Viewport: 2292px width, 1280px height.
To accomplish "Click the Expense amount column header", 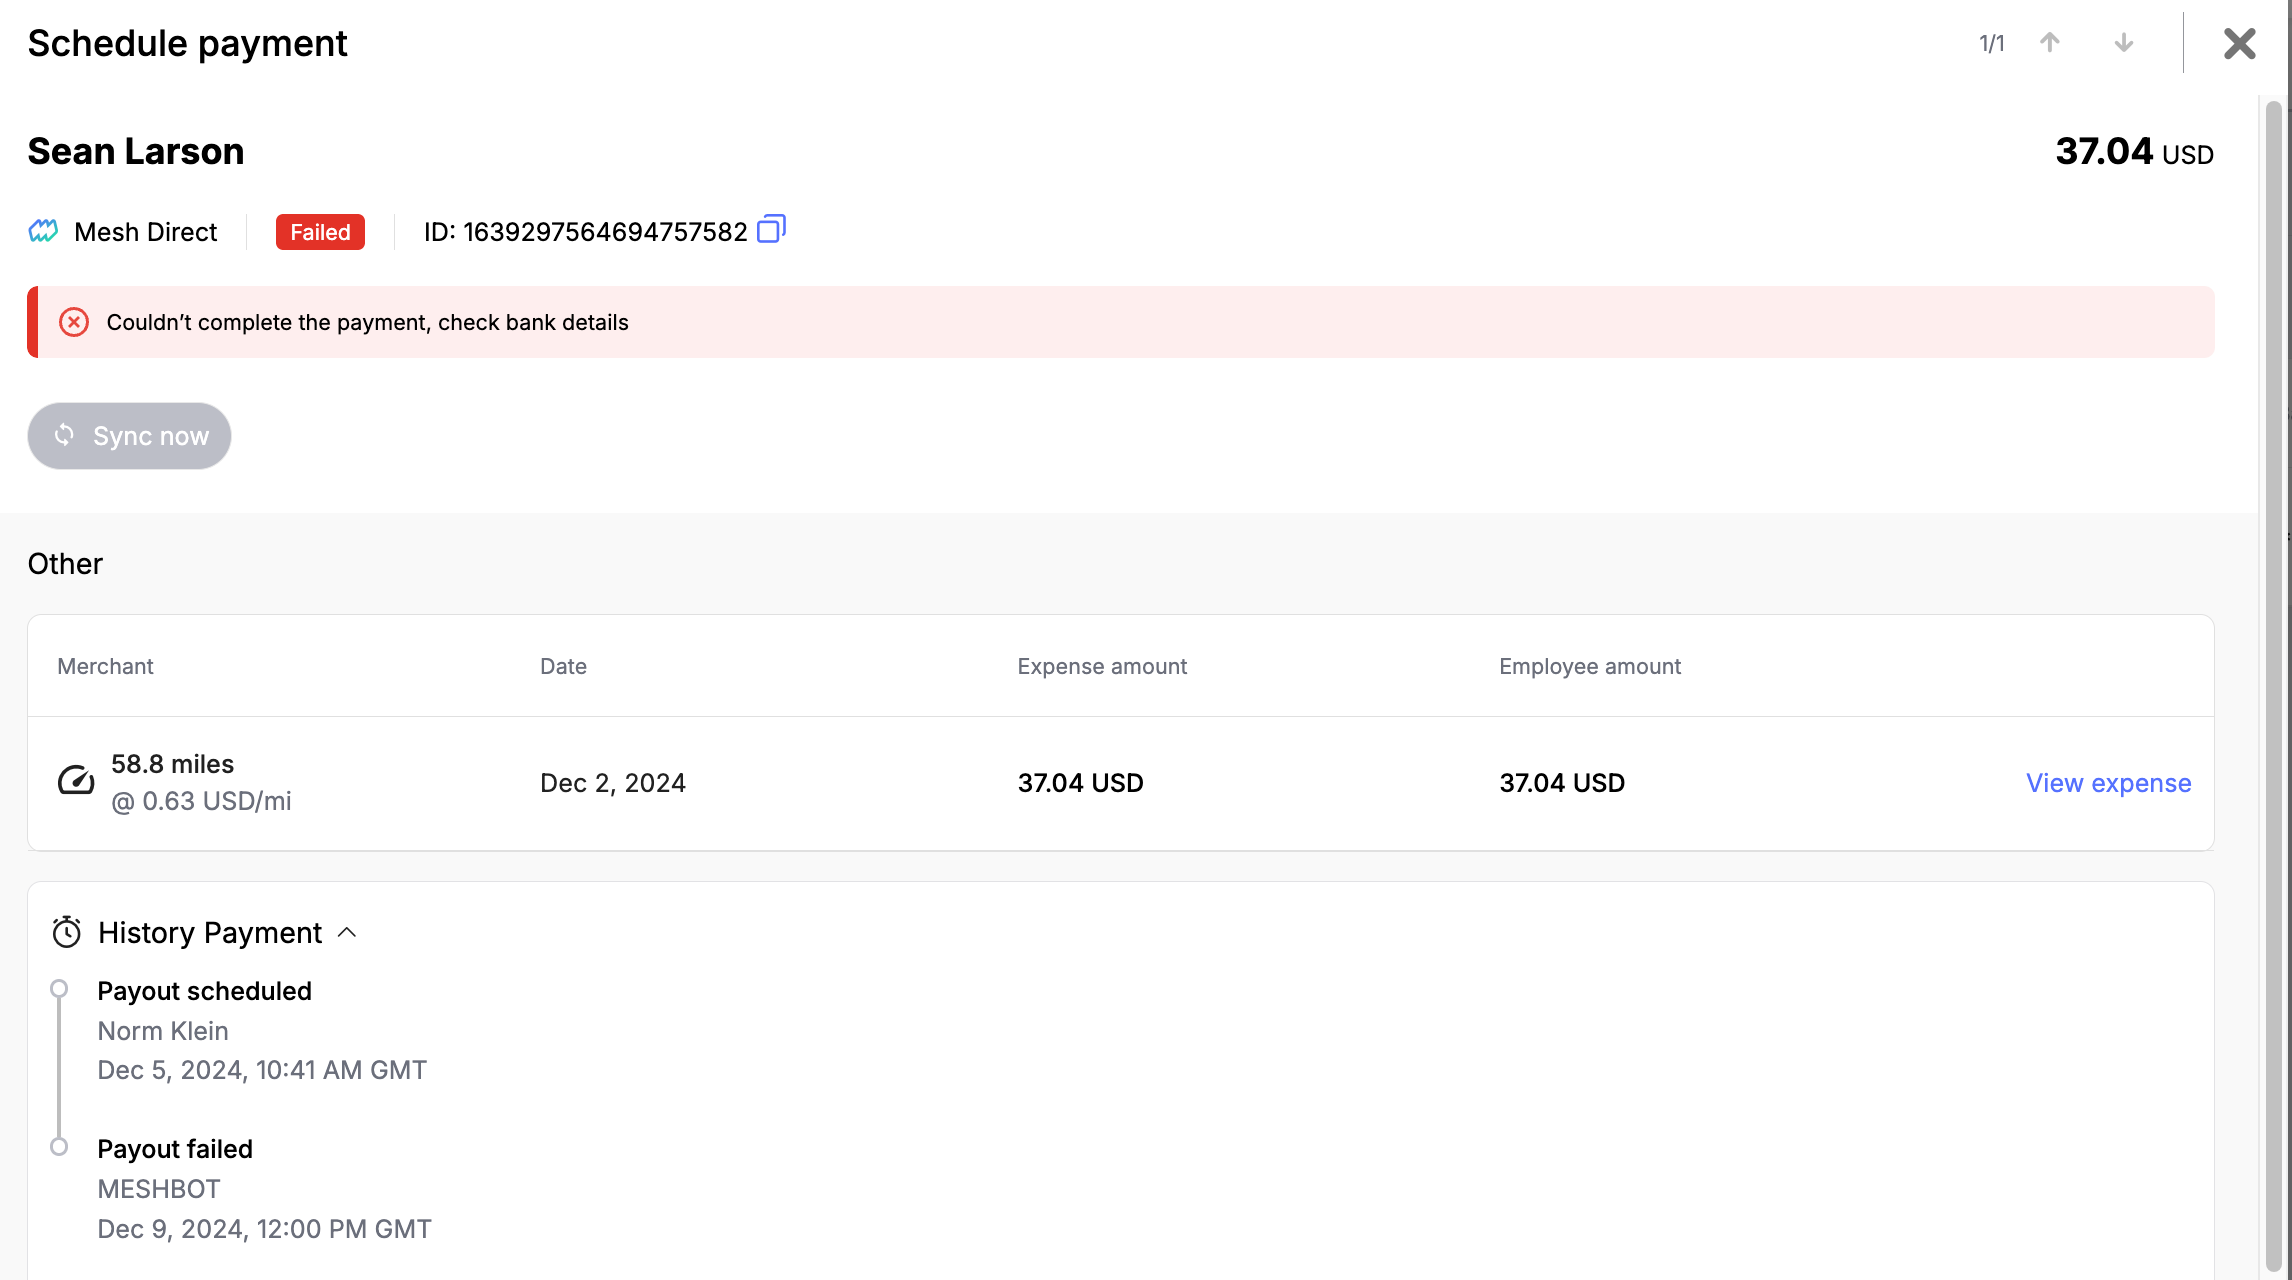I will click(x=1102, y=666).
